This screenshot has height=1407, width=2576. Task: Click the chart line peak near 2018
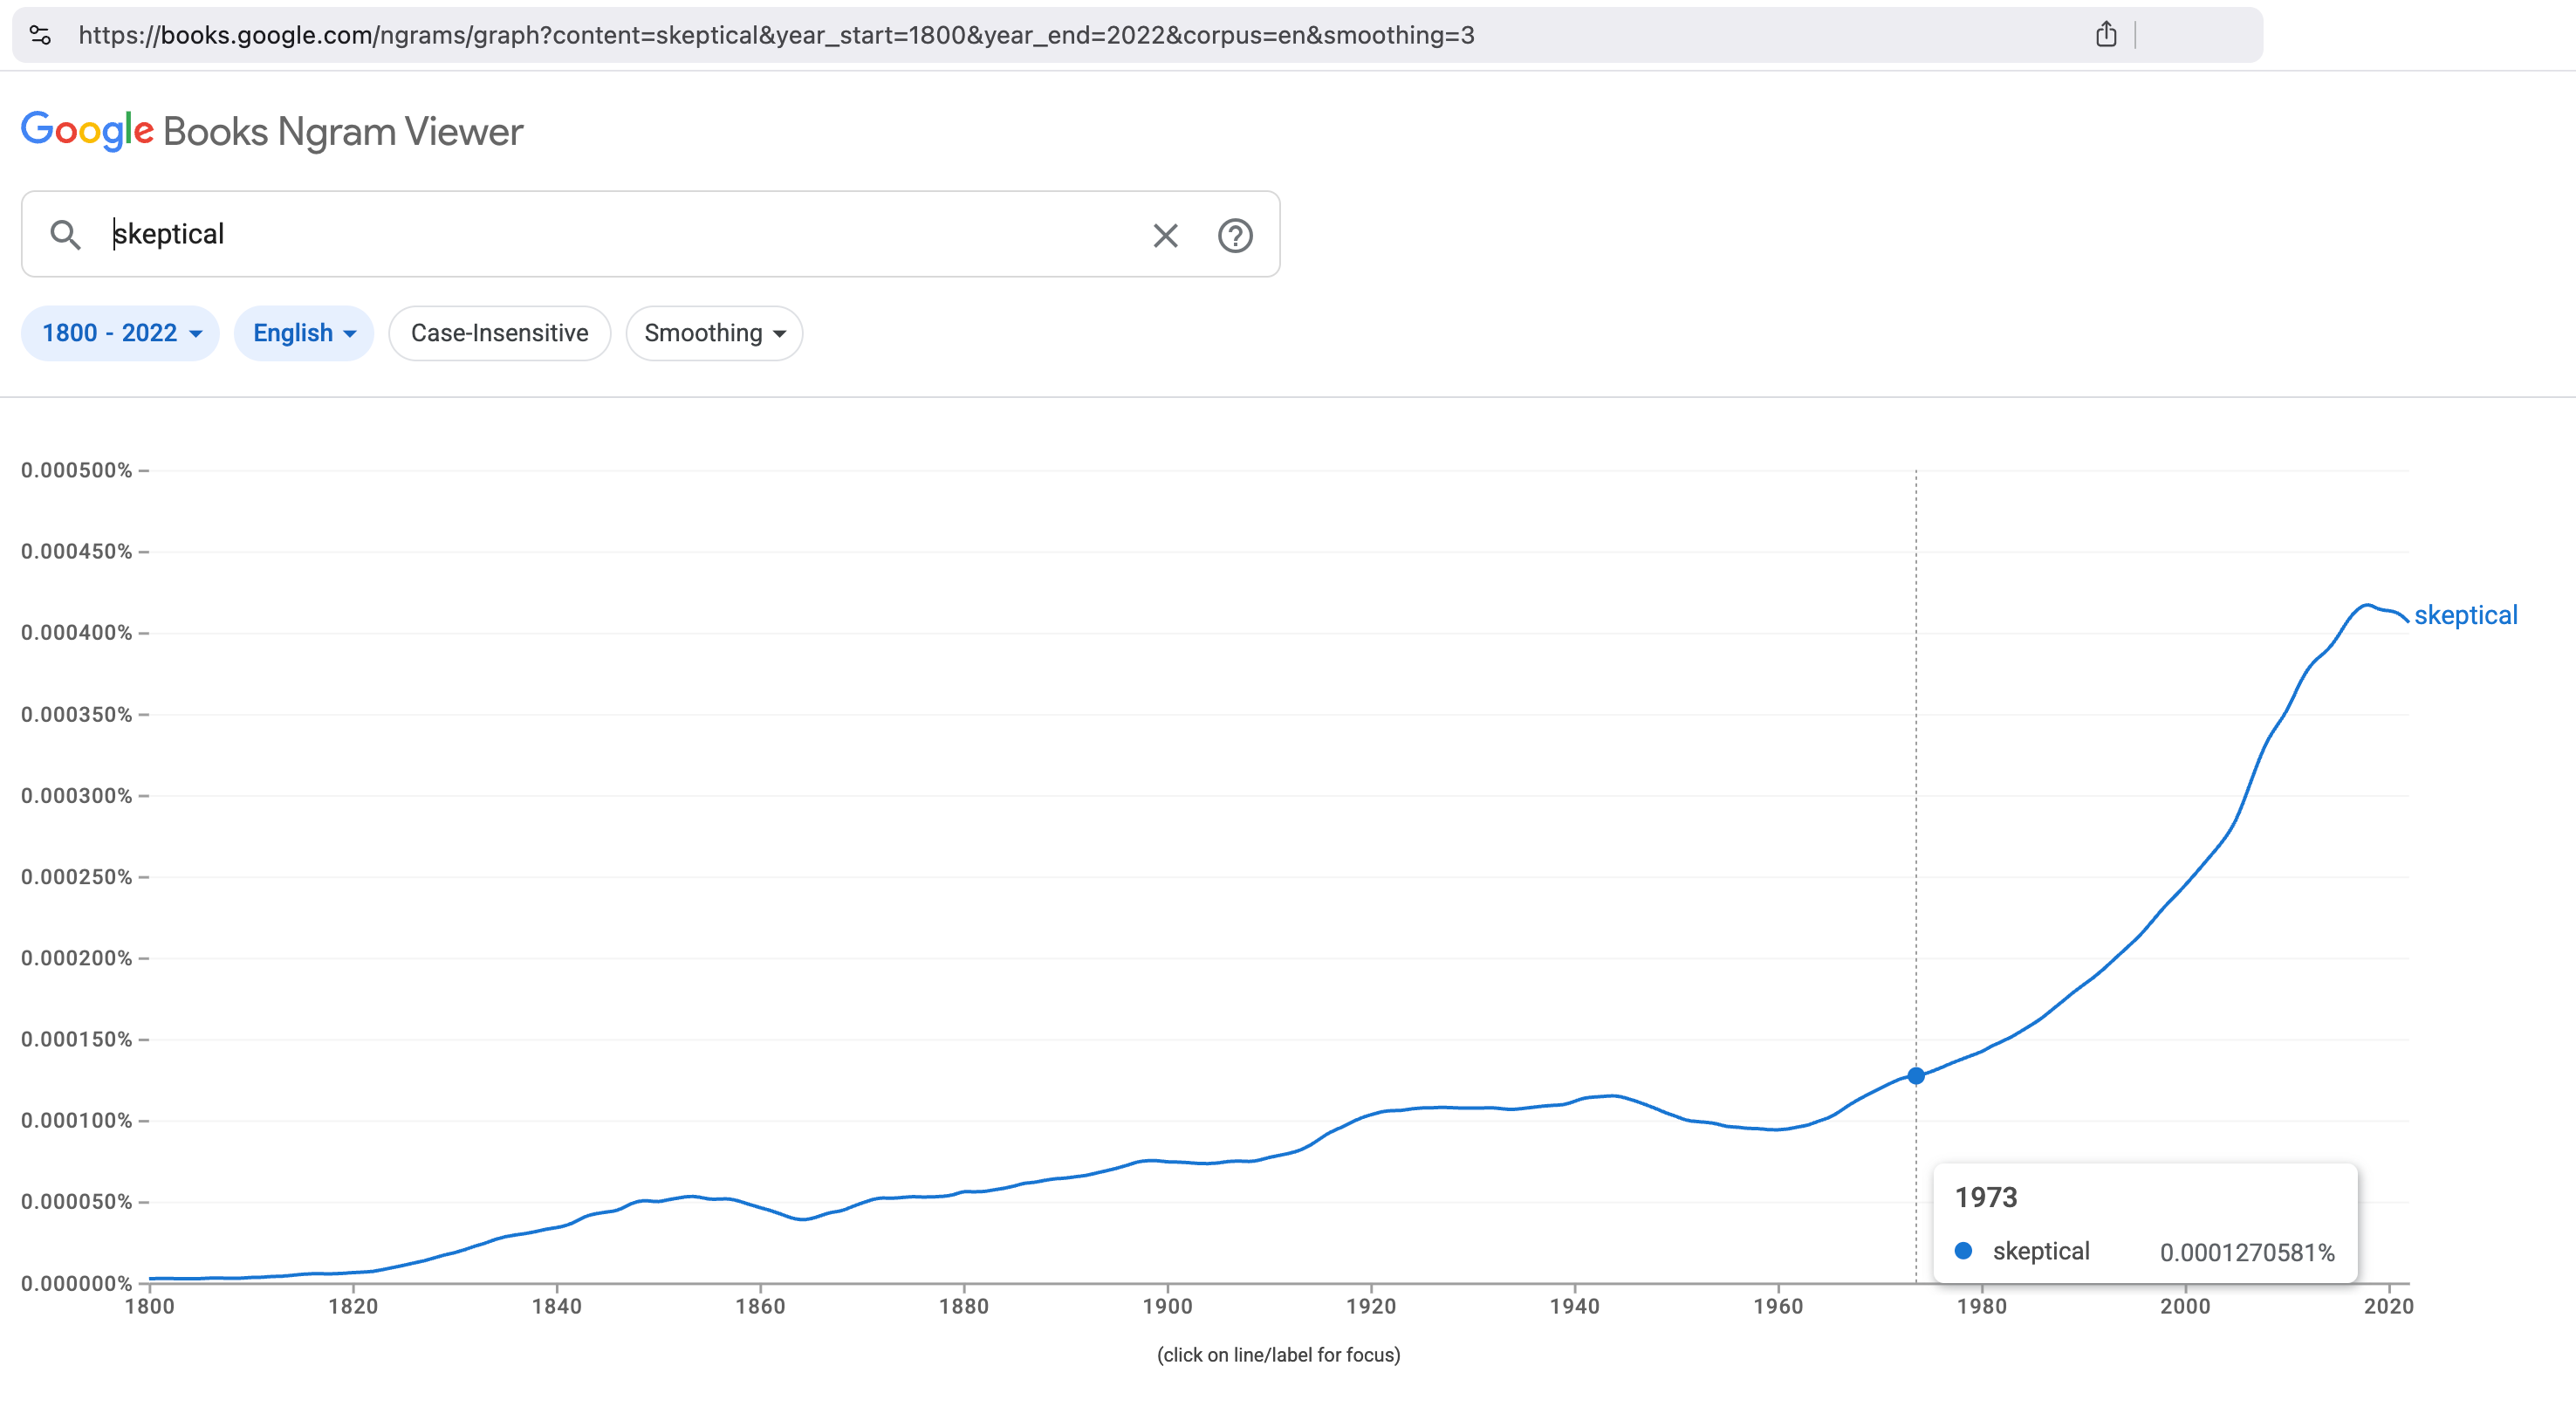tap(2367, 605)
